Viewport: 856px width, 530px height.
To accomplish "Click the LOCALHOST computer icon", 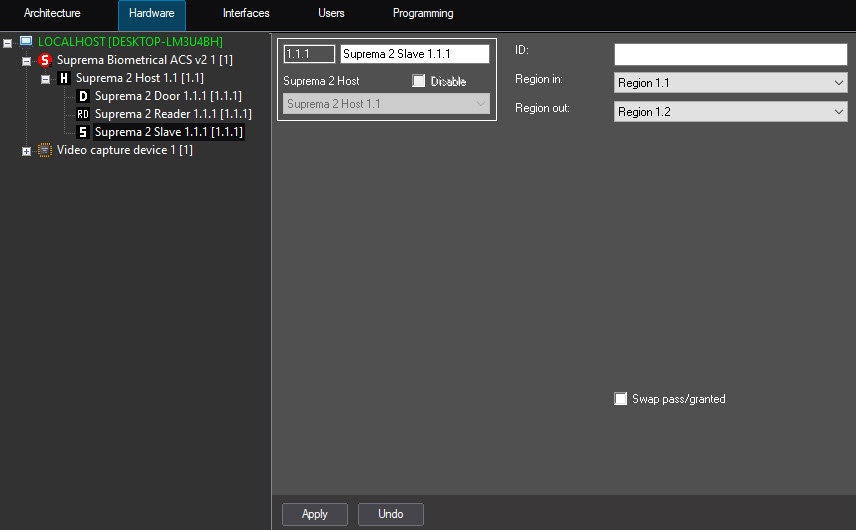I will [x=26, y=41].
